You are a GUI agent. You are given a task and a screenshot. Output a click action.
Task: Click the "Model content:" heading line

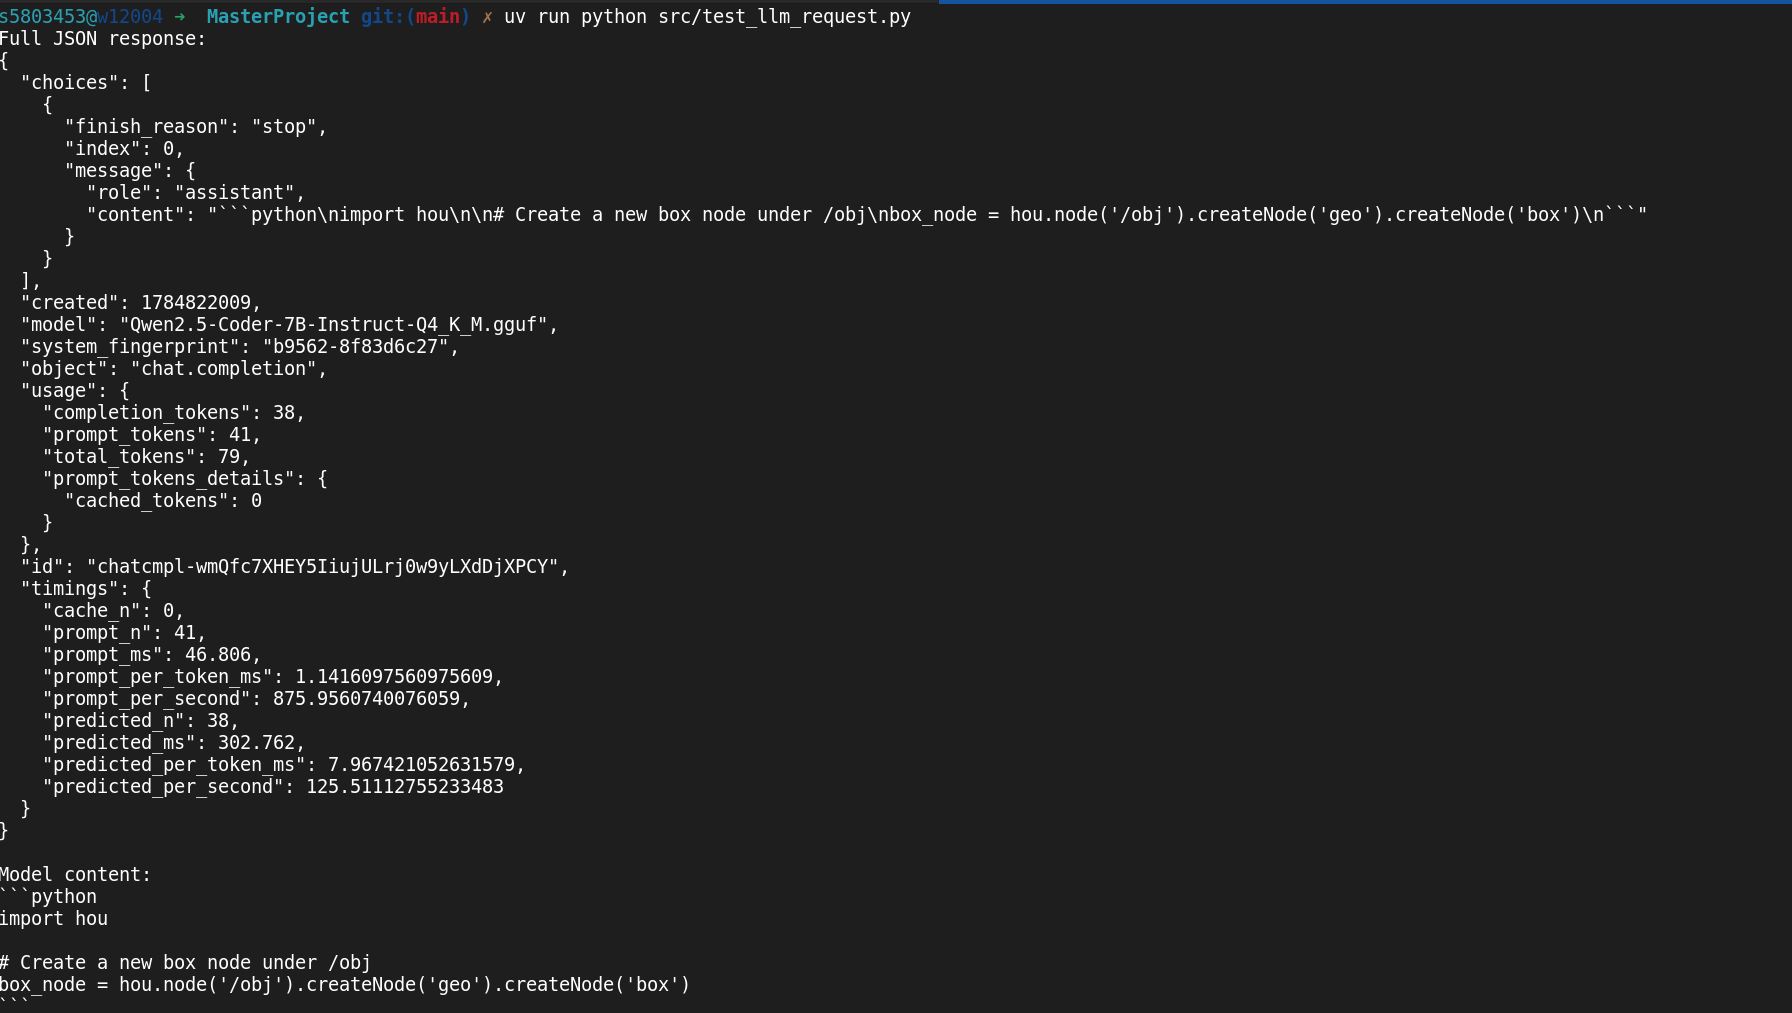click(x=75, y=875)
